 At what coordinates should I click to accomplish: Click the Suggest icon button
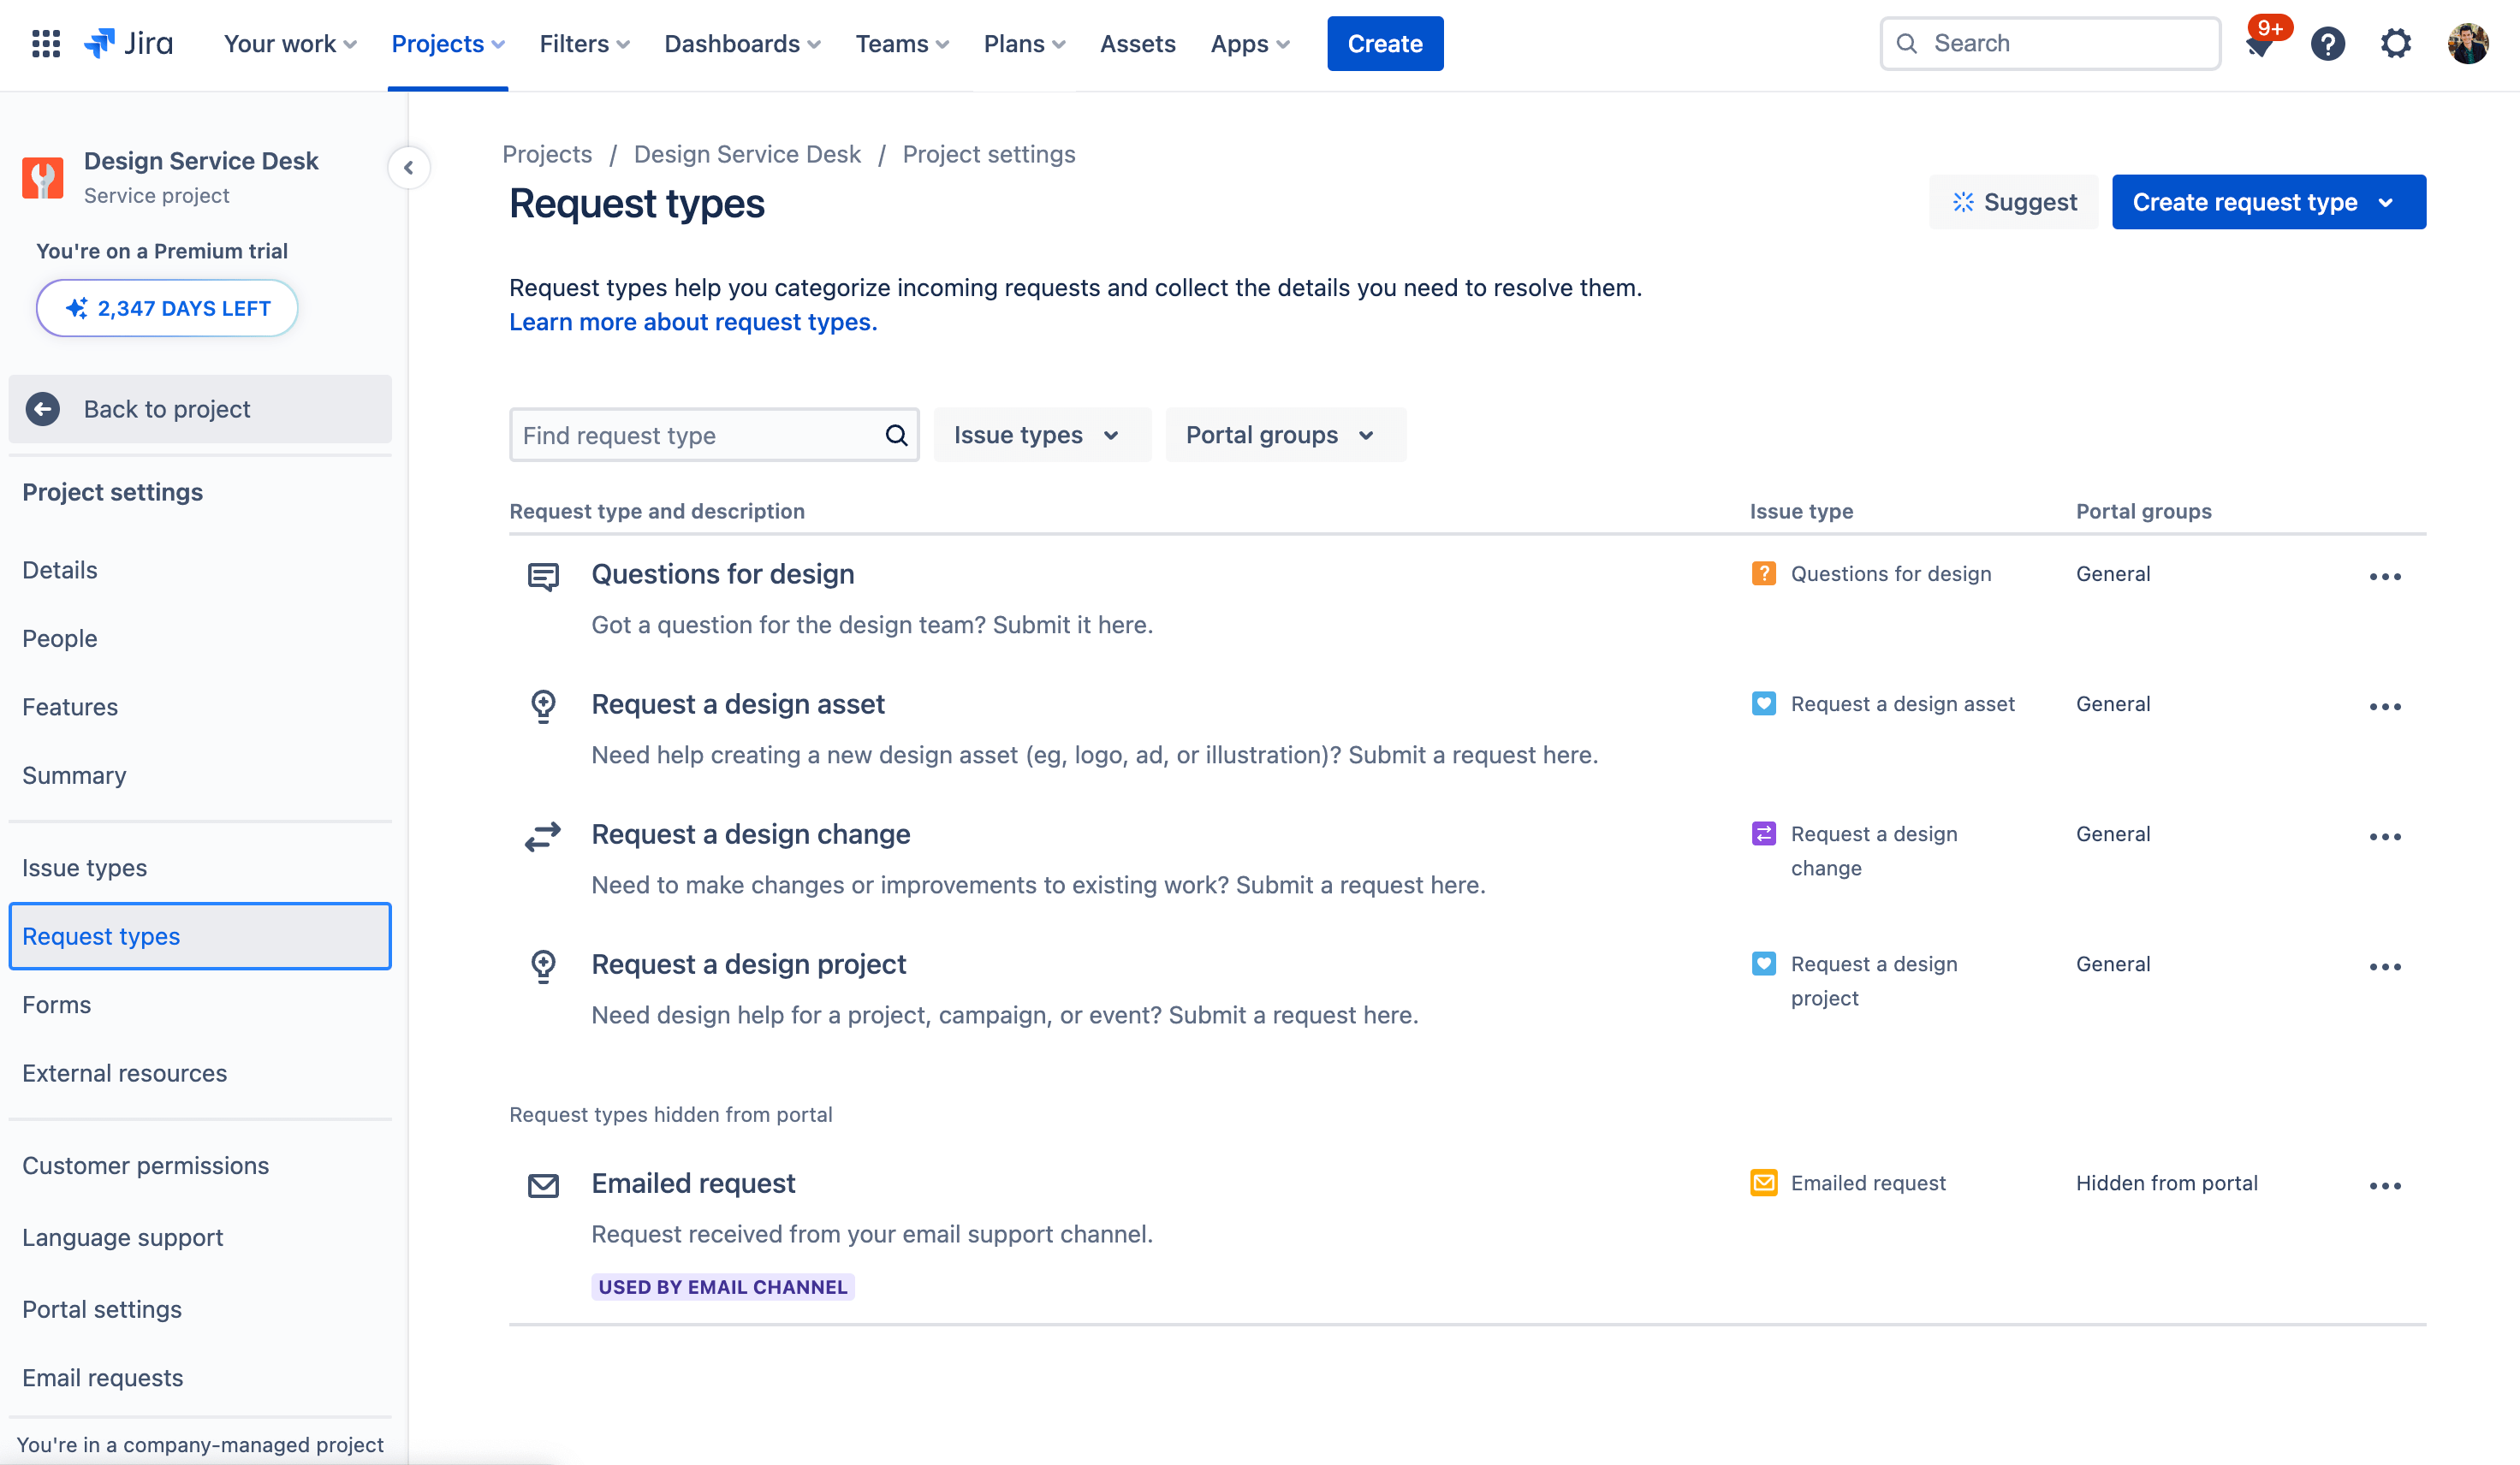tap(1962, 200)
